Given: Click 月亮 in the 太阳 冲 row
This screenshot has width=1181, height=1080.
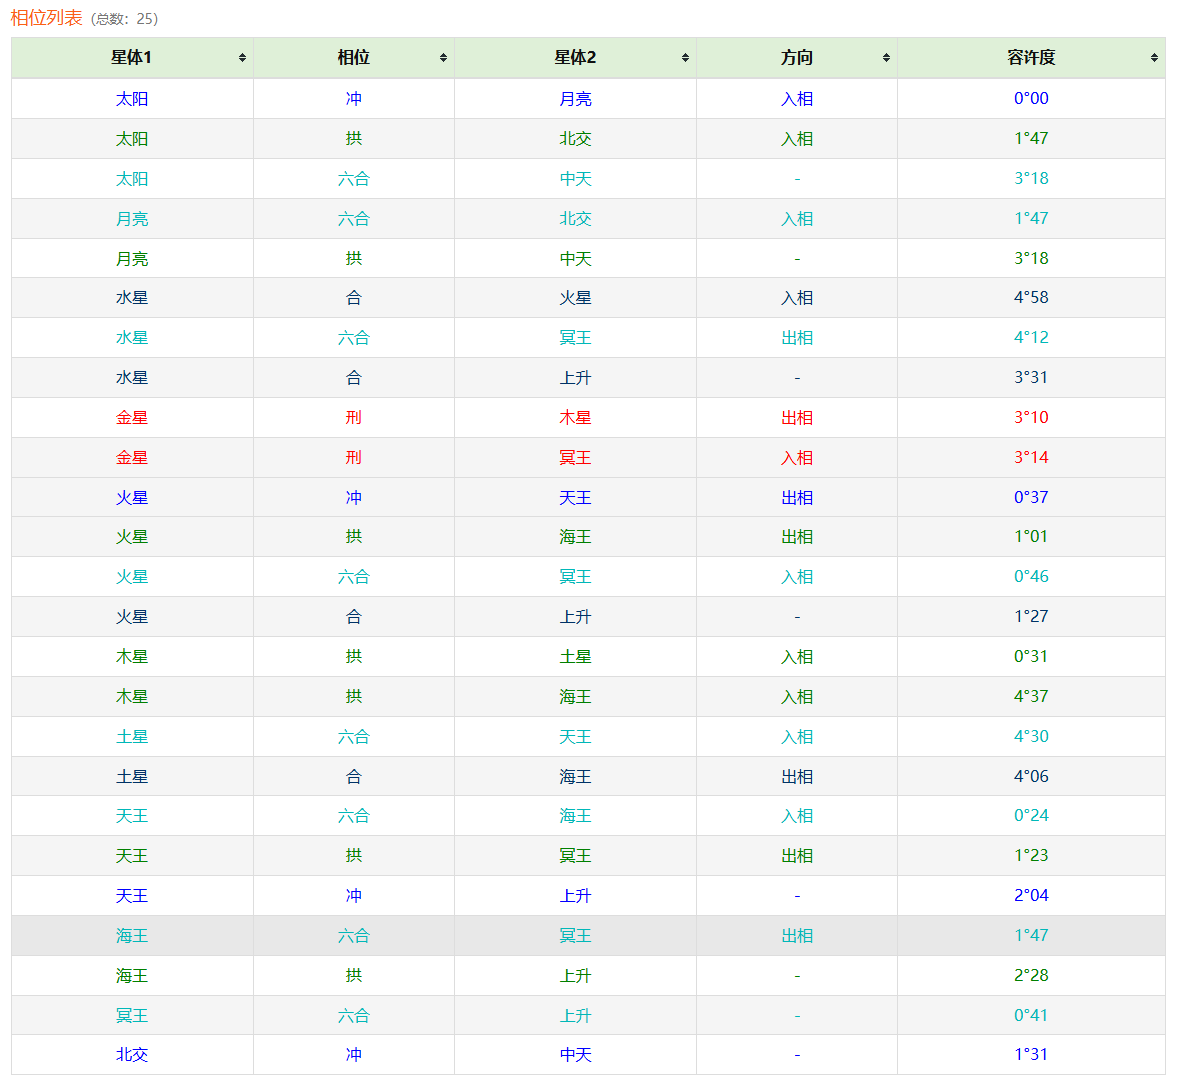Looking at the screenshot, I should tap(575, 99).
